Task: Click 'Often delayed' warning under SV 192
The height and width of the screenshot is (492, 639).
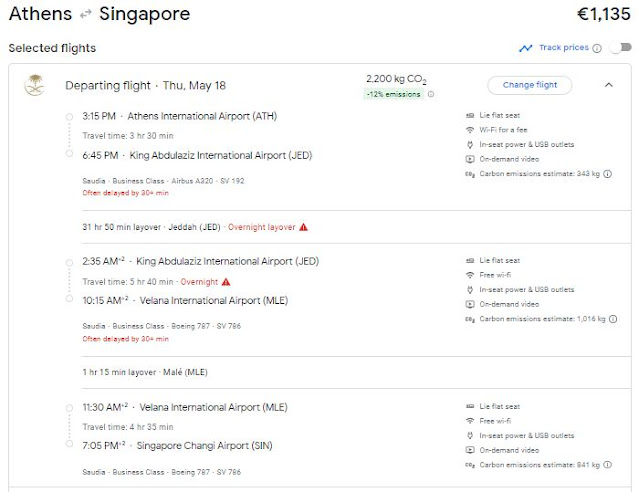Action: point(126,193)
